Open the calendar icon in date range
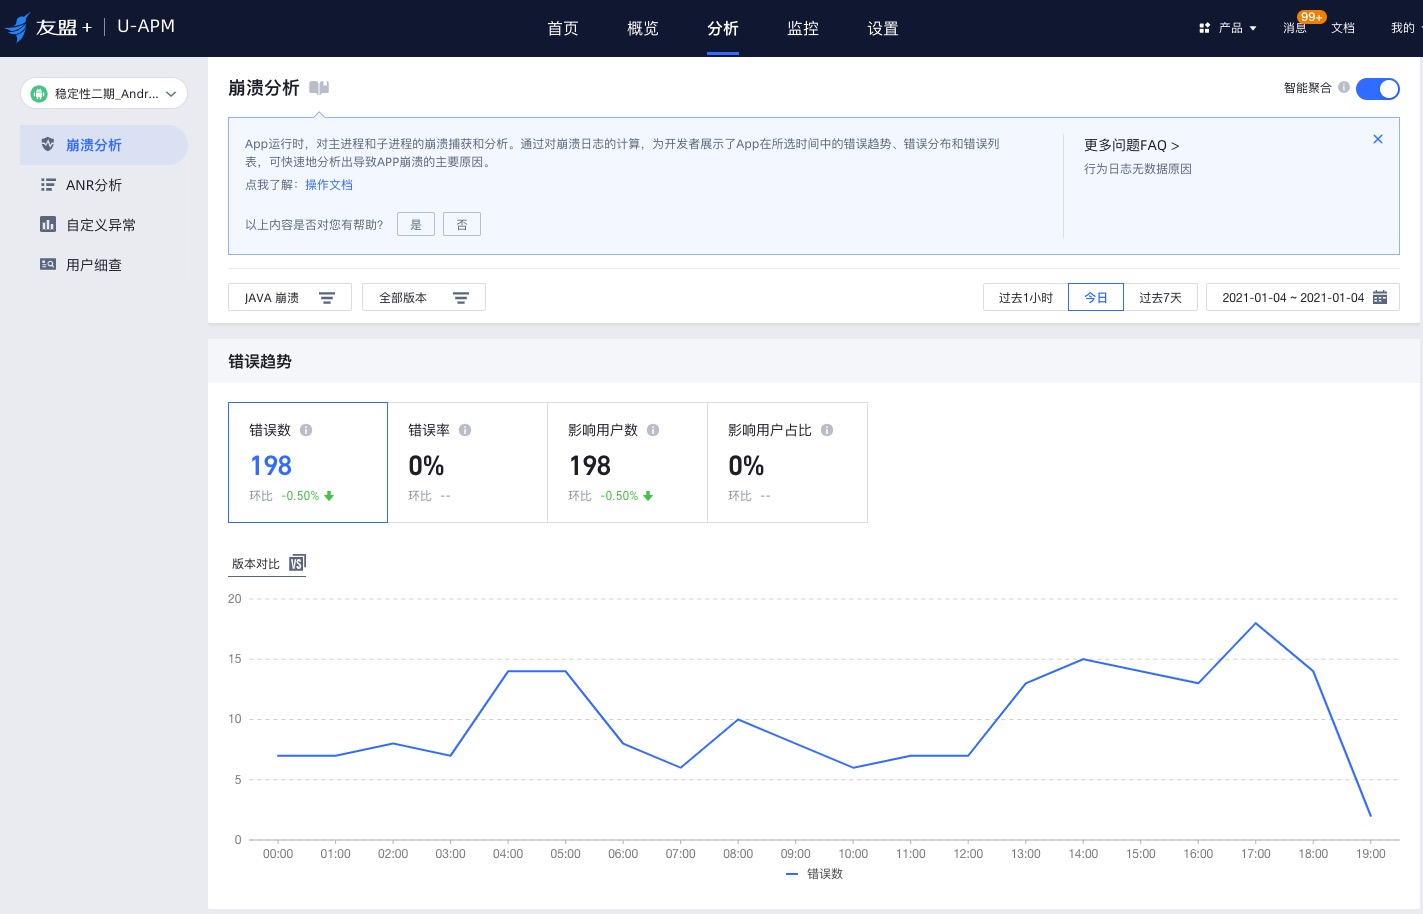This screenshot has width=1423, height=914. 1380,297
